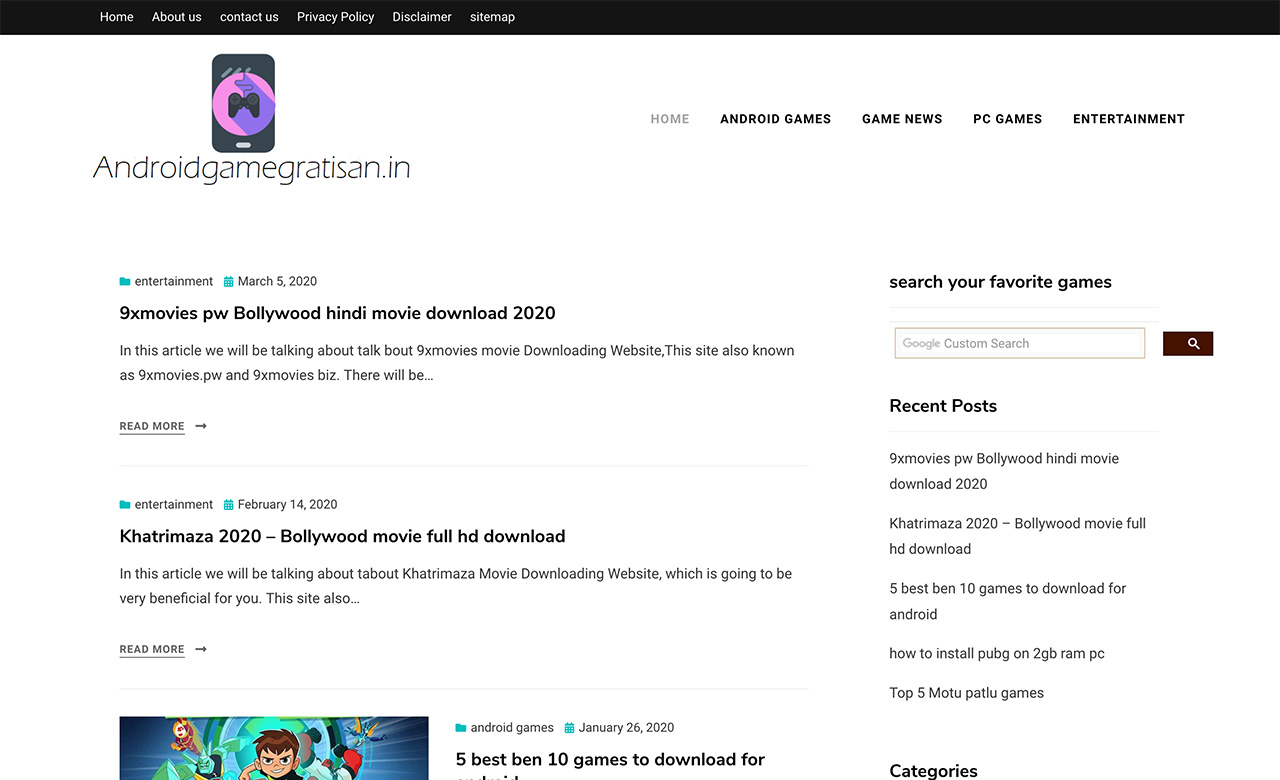Click the February 14, 2020 date link
This screenshot has width=1280, height=780.
[288, 505]
